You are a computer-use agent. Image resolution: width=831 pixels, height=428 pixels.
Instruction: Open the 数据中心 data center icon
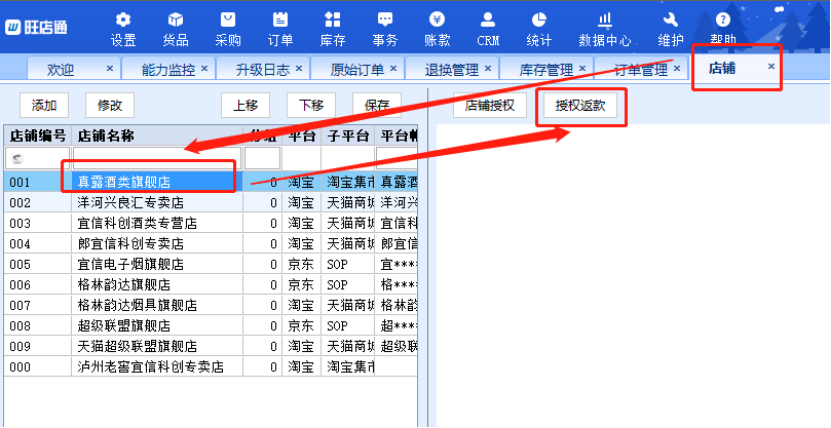coord(605,20)
